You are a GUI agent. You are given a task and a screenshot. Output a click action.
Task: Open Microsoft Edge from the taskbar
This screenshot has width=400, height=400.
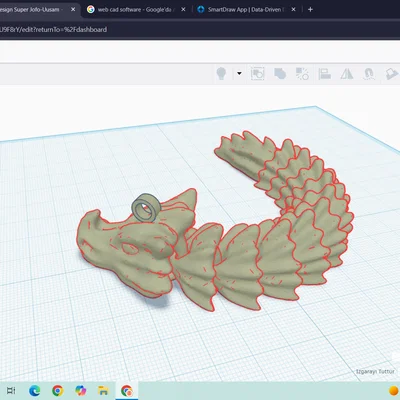[x=34, y=390]
